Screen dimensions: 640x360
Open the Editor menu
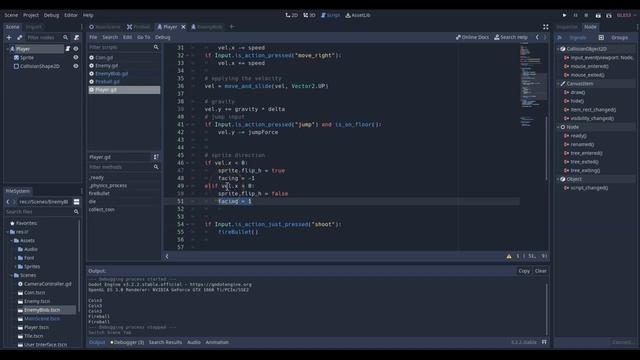pyautogui.click(x=71, y=15)
